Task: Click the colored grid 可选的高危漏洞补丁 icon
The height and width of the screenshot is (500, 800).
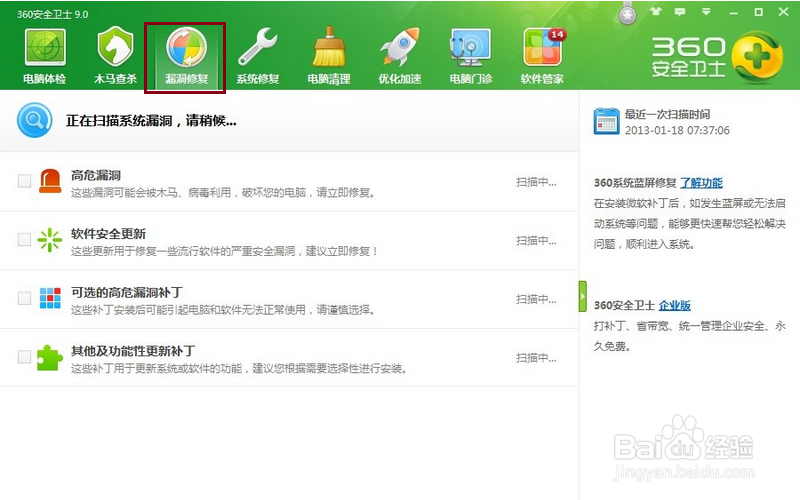Action: [x=50, y=298]
